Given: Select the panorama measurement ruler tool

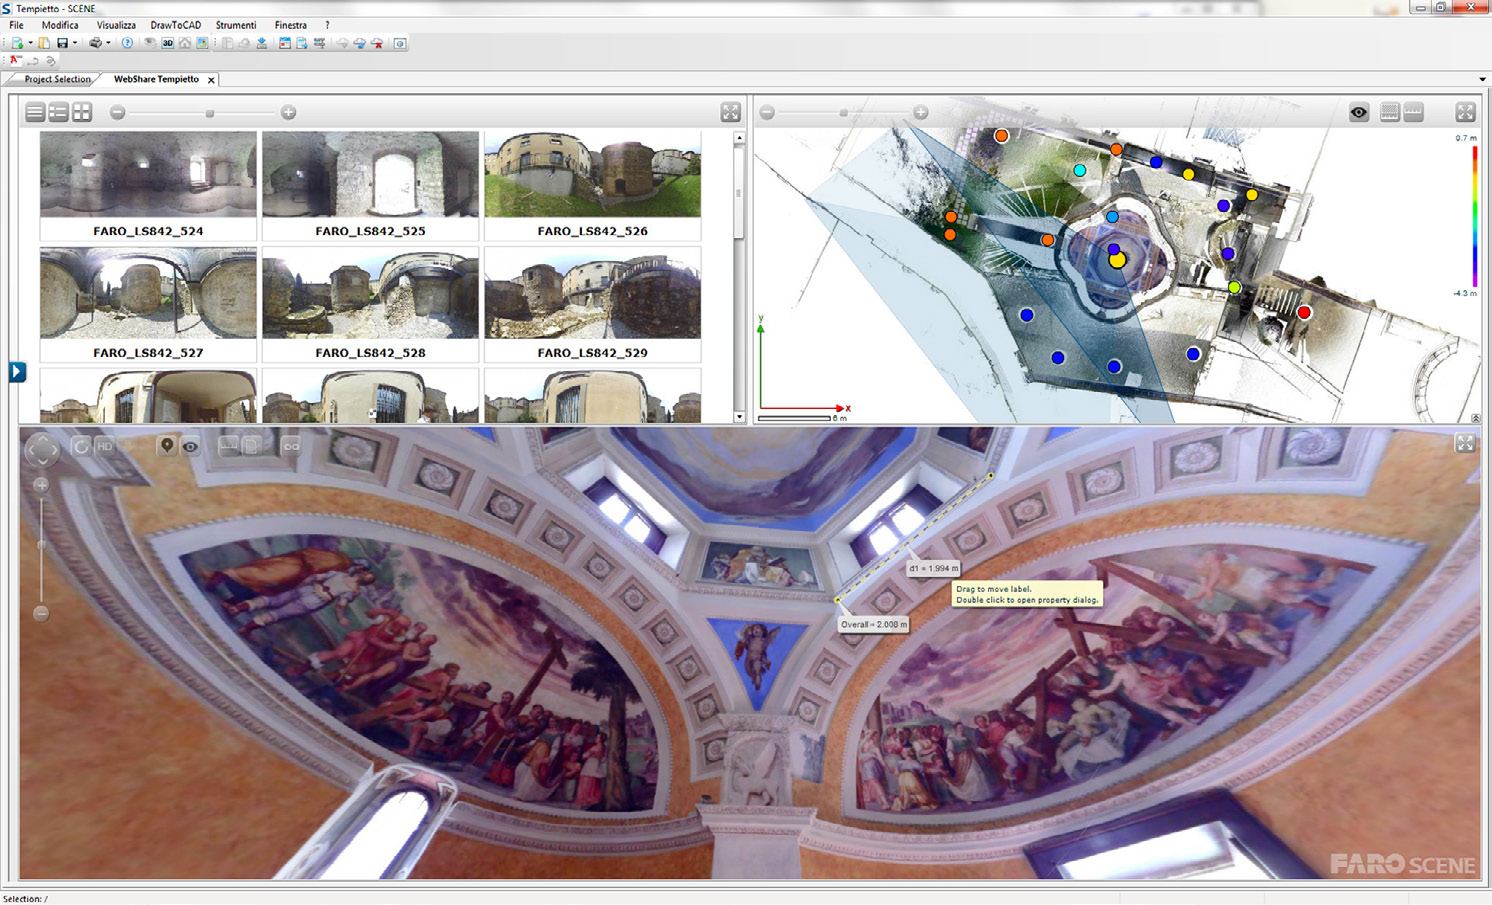Looking at the screenshot, I should pyautogui.click(x=228, y=447).
